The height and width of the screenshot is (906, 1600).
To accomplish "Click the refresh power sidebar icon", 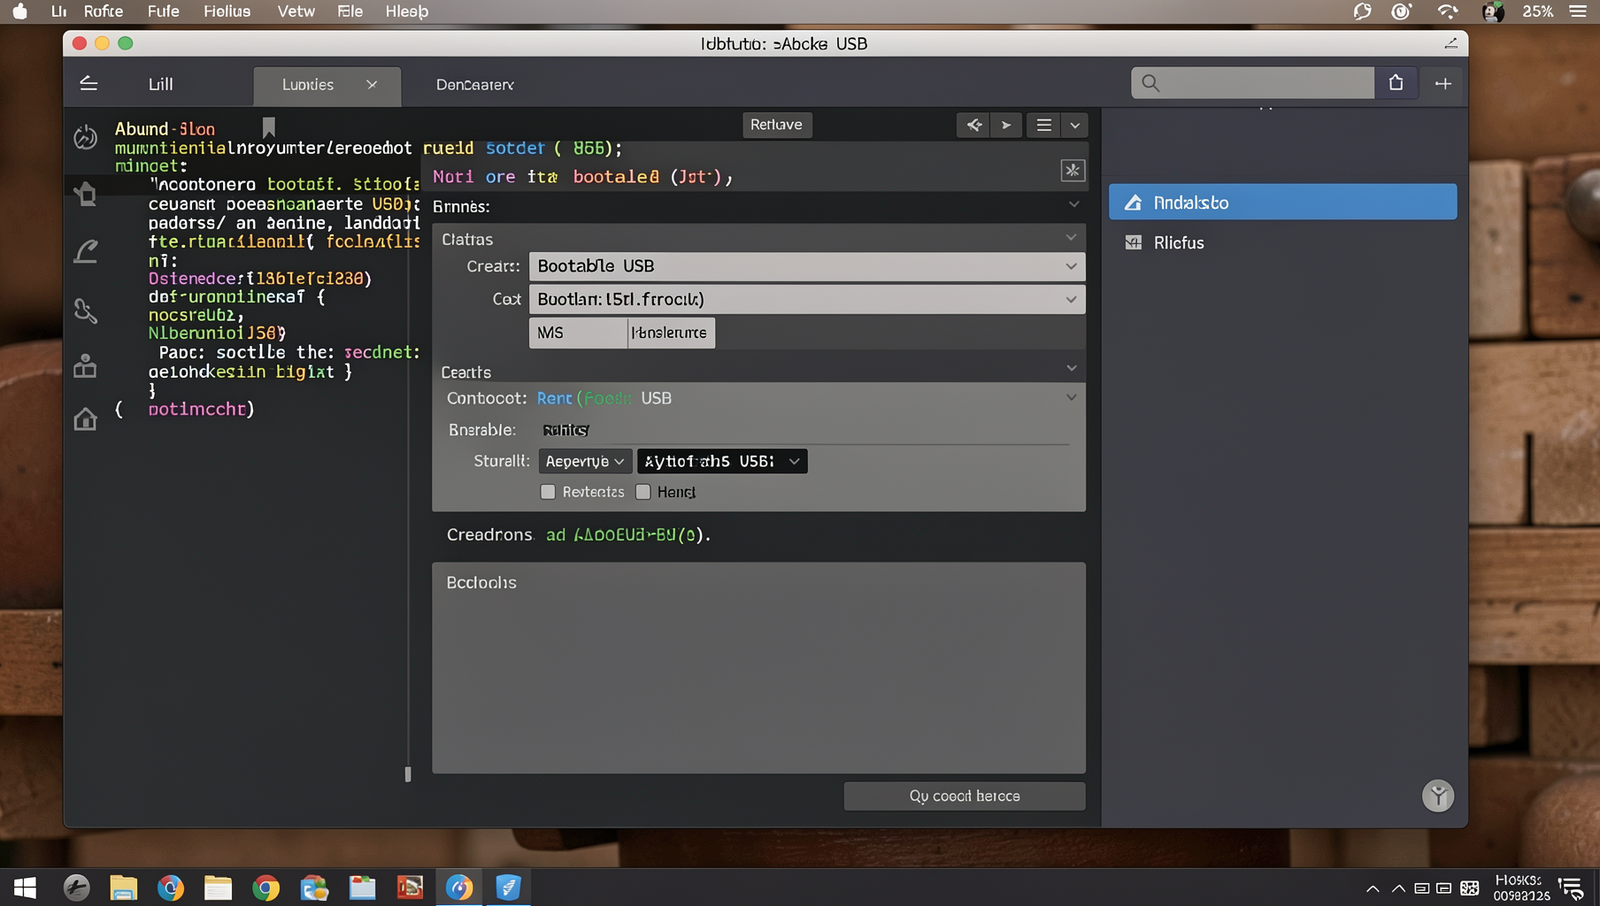I will (86, 137).
